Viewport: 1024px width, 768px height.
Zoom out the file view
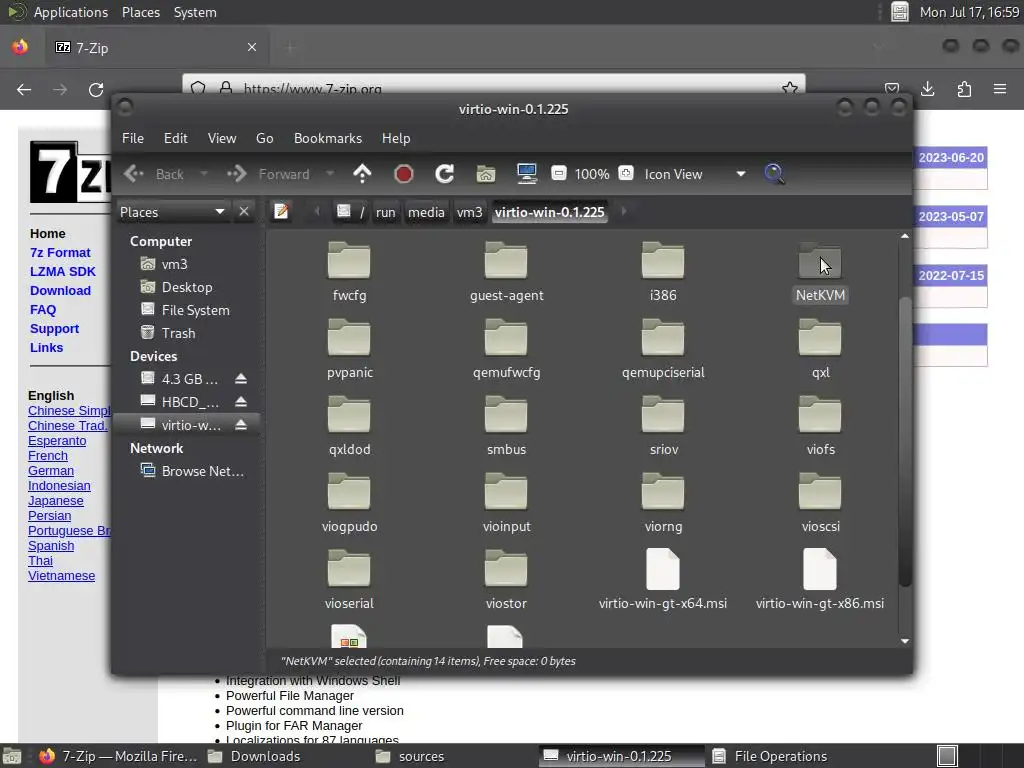pyautogui.click(x=558, y=173)
